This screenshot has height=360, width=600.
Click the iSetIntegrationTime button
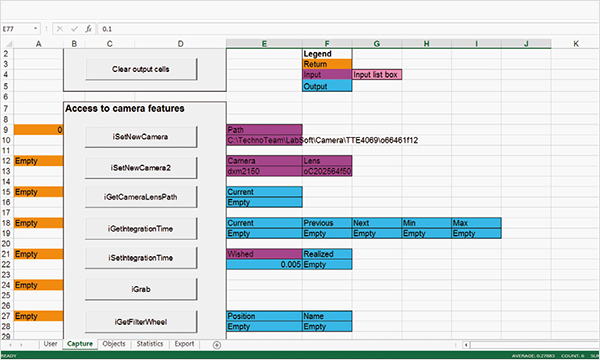click(x=140, y=258)
